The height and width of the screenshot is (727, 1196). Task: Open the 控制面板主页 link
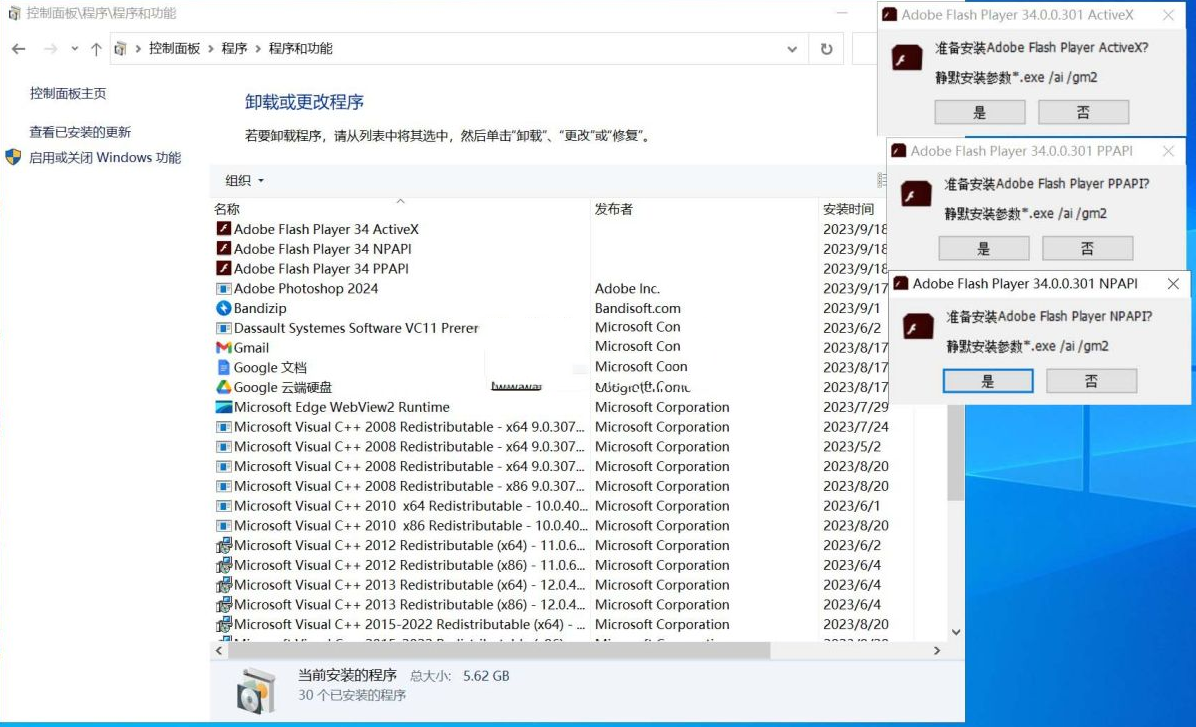click(68, 93)
